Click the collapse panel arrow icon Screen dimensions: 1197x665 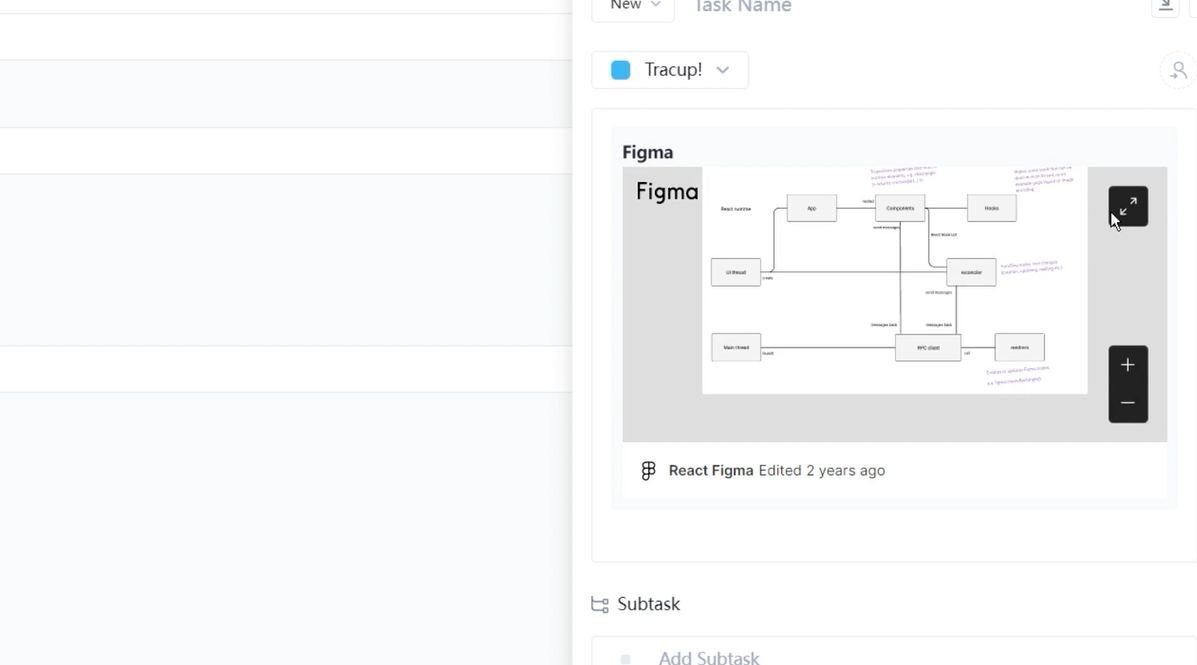pyautogui.click(x=1165, y=6)
